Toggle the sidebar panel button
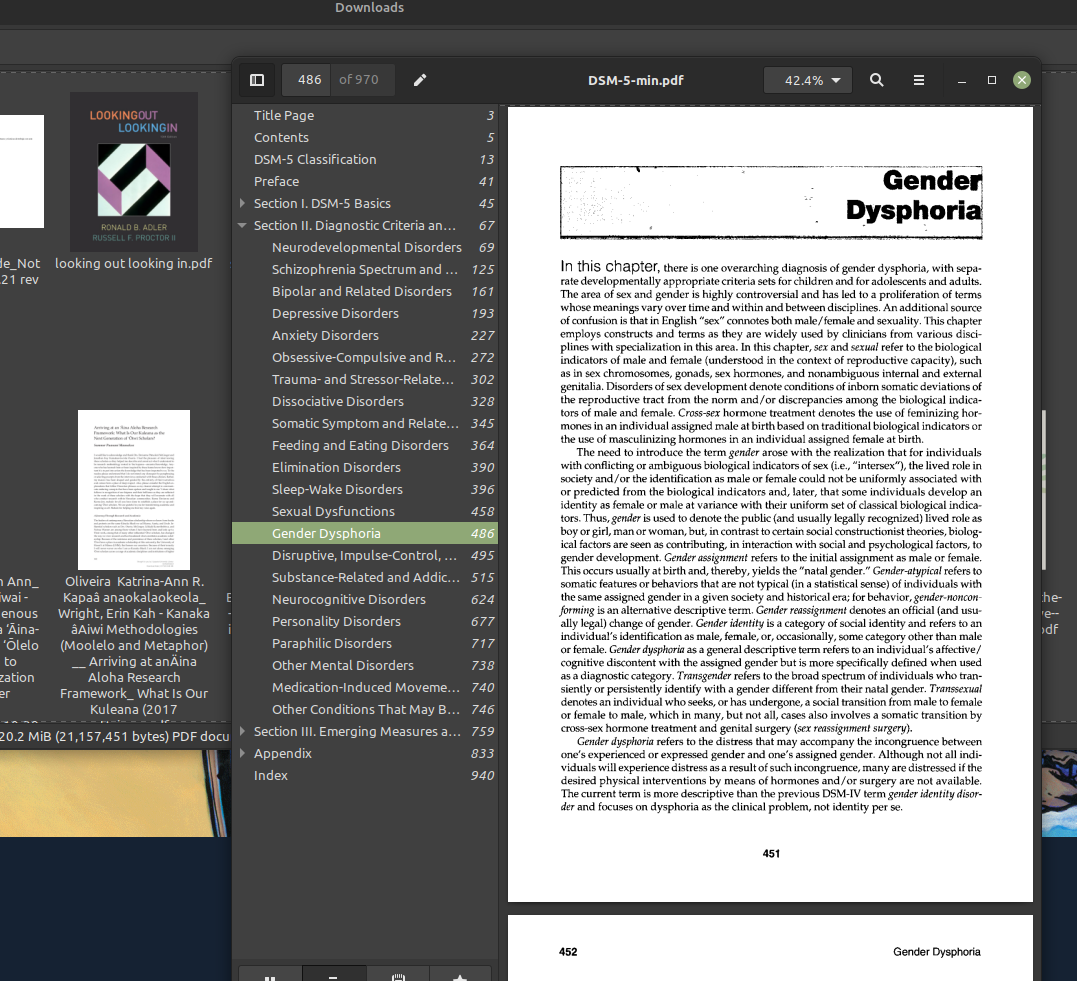The height and width of the screenshot is (981, 1077). coord(257,80)
